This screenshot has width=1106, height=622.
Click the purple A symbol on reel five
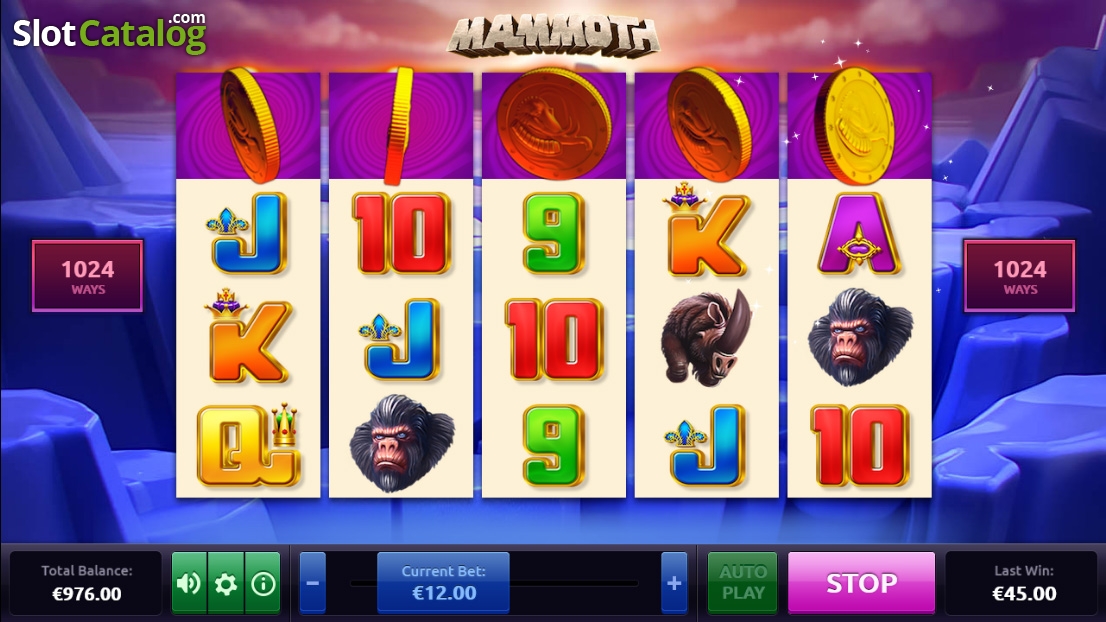(859, 234)
